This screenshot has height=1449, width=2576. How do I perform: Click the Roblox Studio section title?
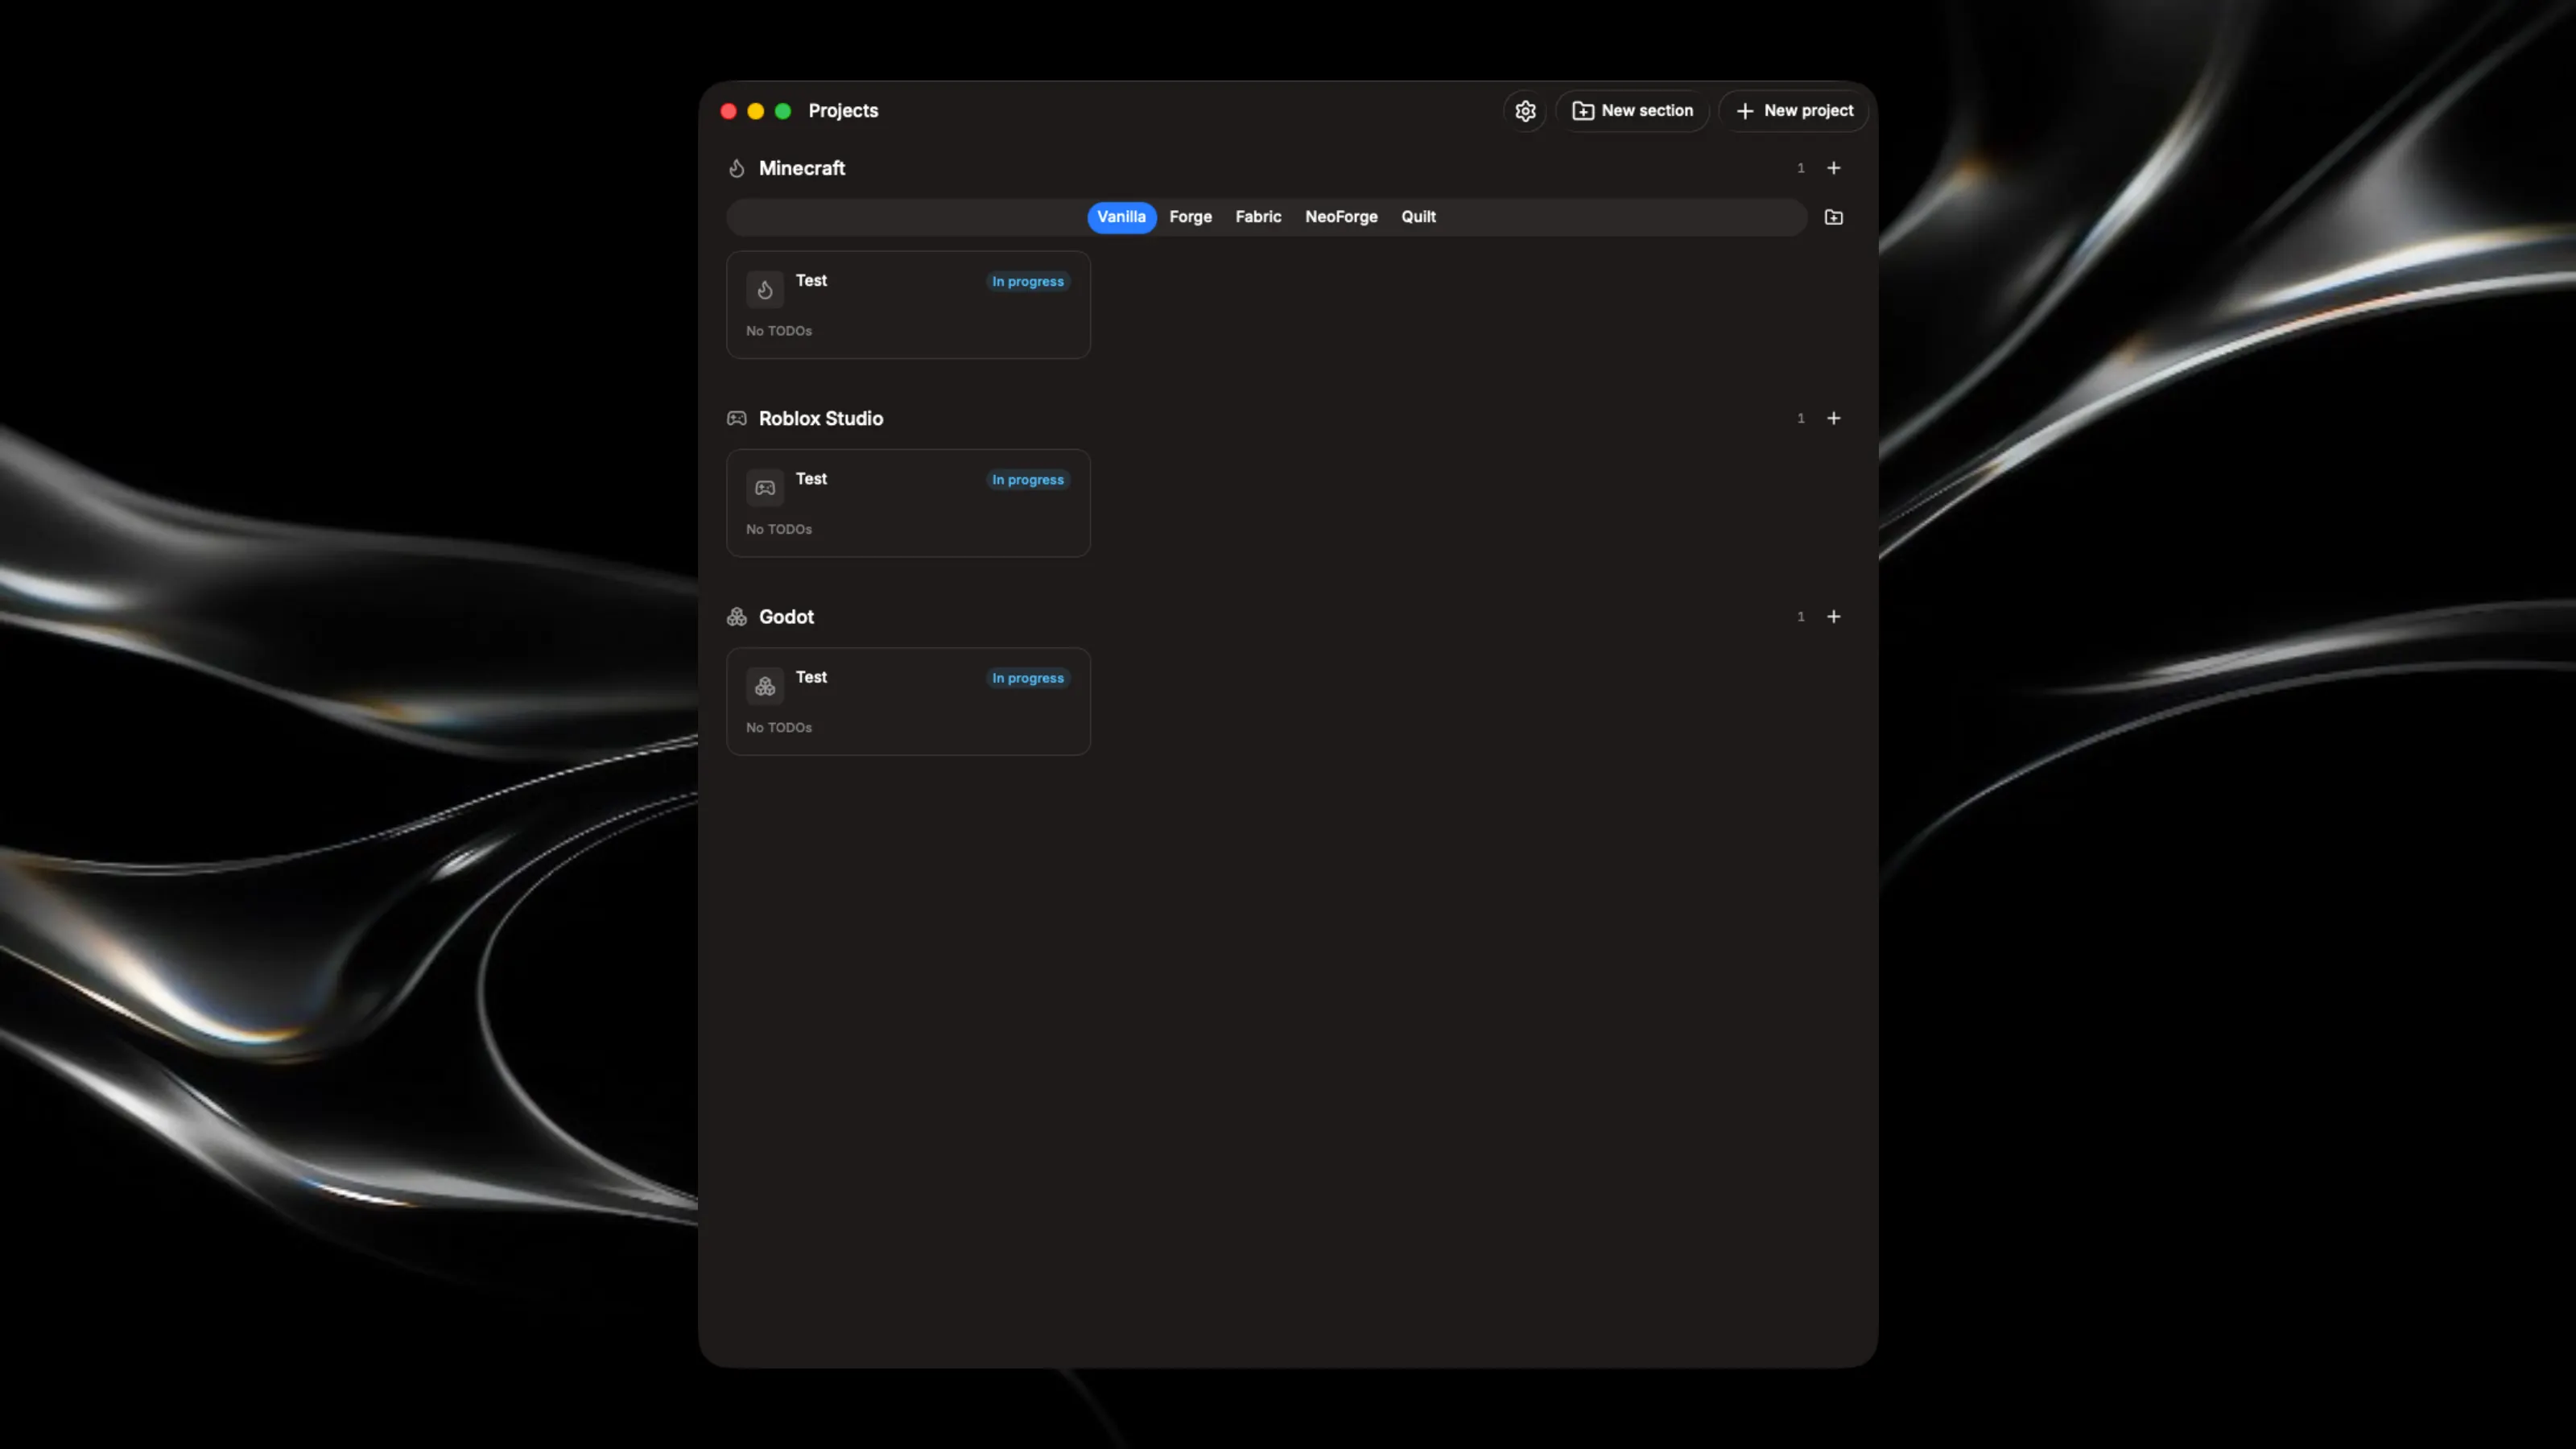click(x=821, y=419)
